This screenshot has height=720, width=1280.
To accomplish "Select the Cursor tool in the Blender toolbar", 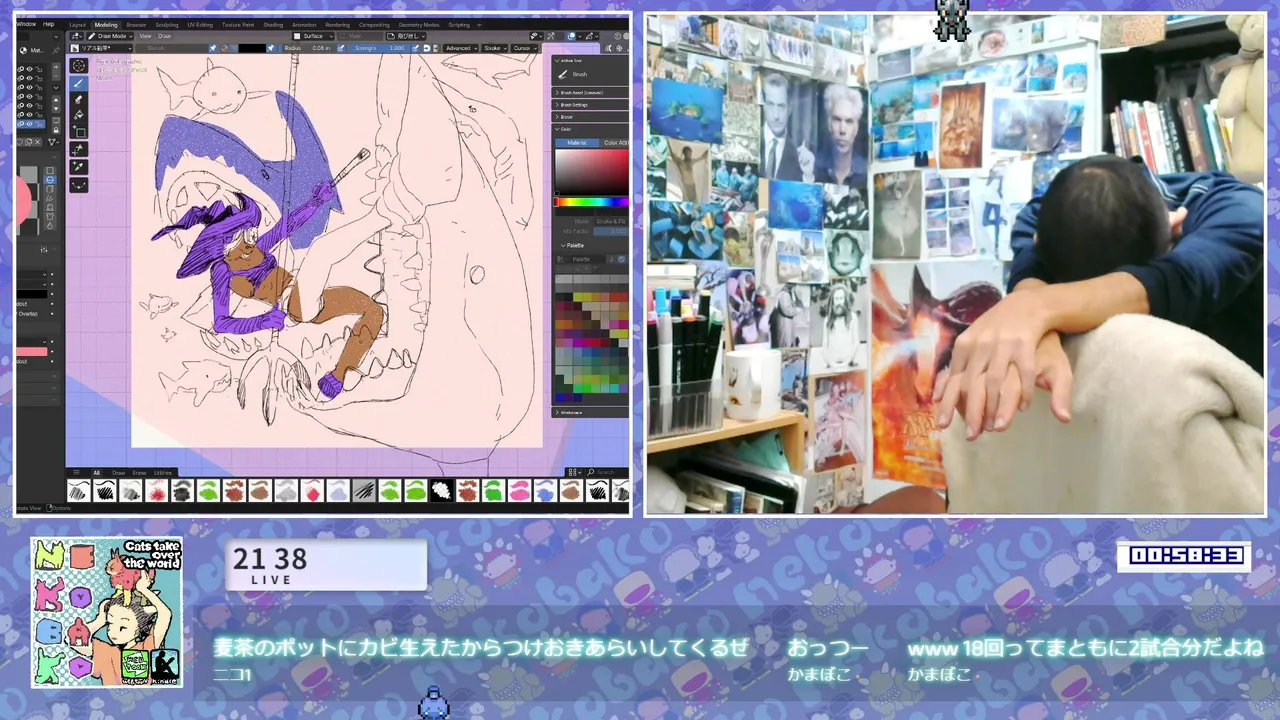I will coord(78,66).
